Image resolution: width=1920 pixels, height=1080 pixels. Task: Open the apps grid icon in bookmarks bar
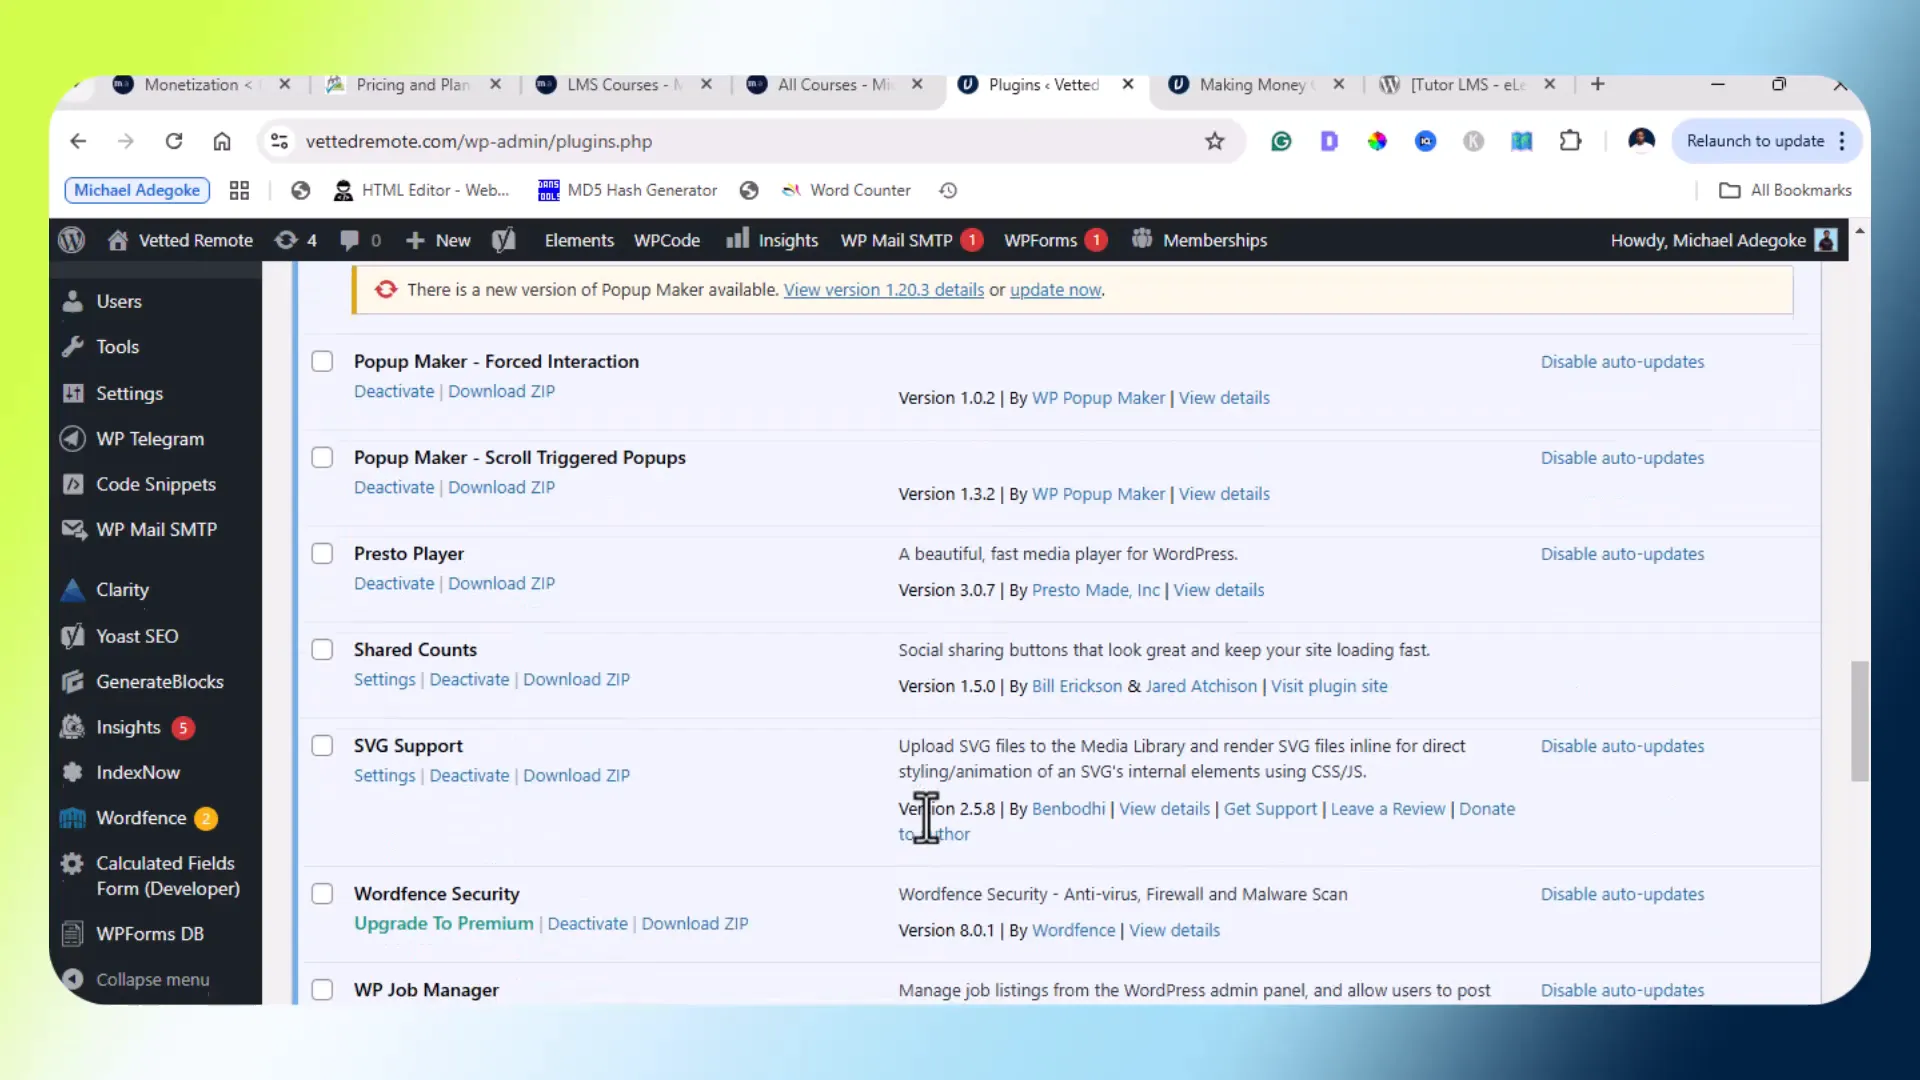(x=239, y=190)
